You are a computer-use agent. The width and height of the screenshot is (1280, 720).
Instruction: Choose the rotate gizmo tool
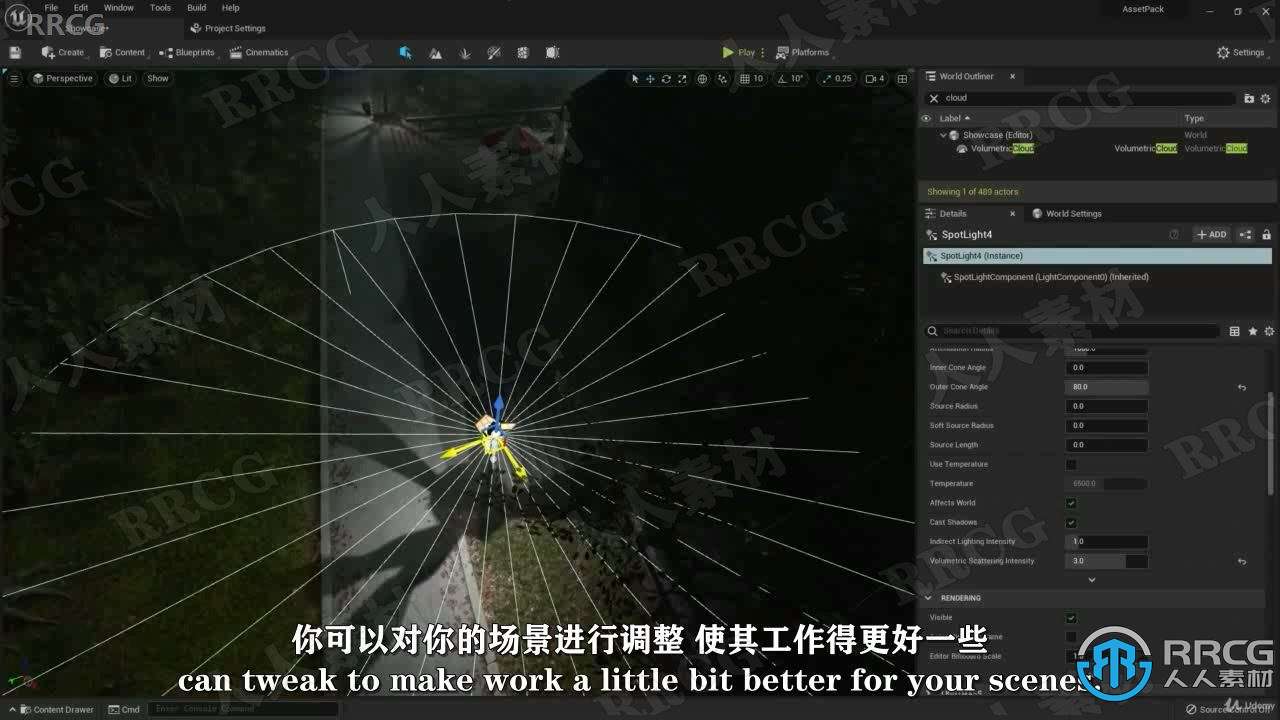[666, 78]
